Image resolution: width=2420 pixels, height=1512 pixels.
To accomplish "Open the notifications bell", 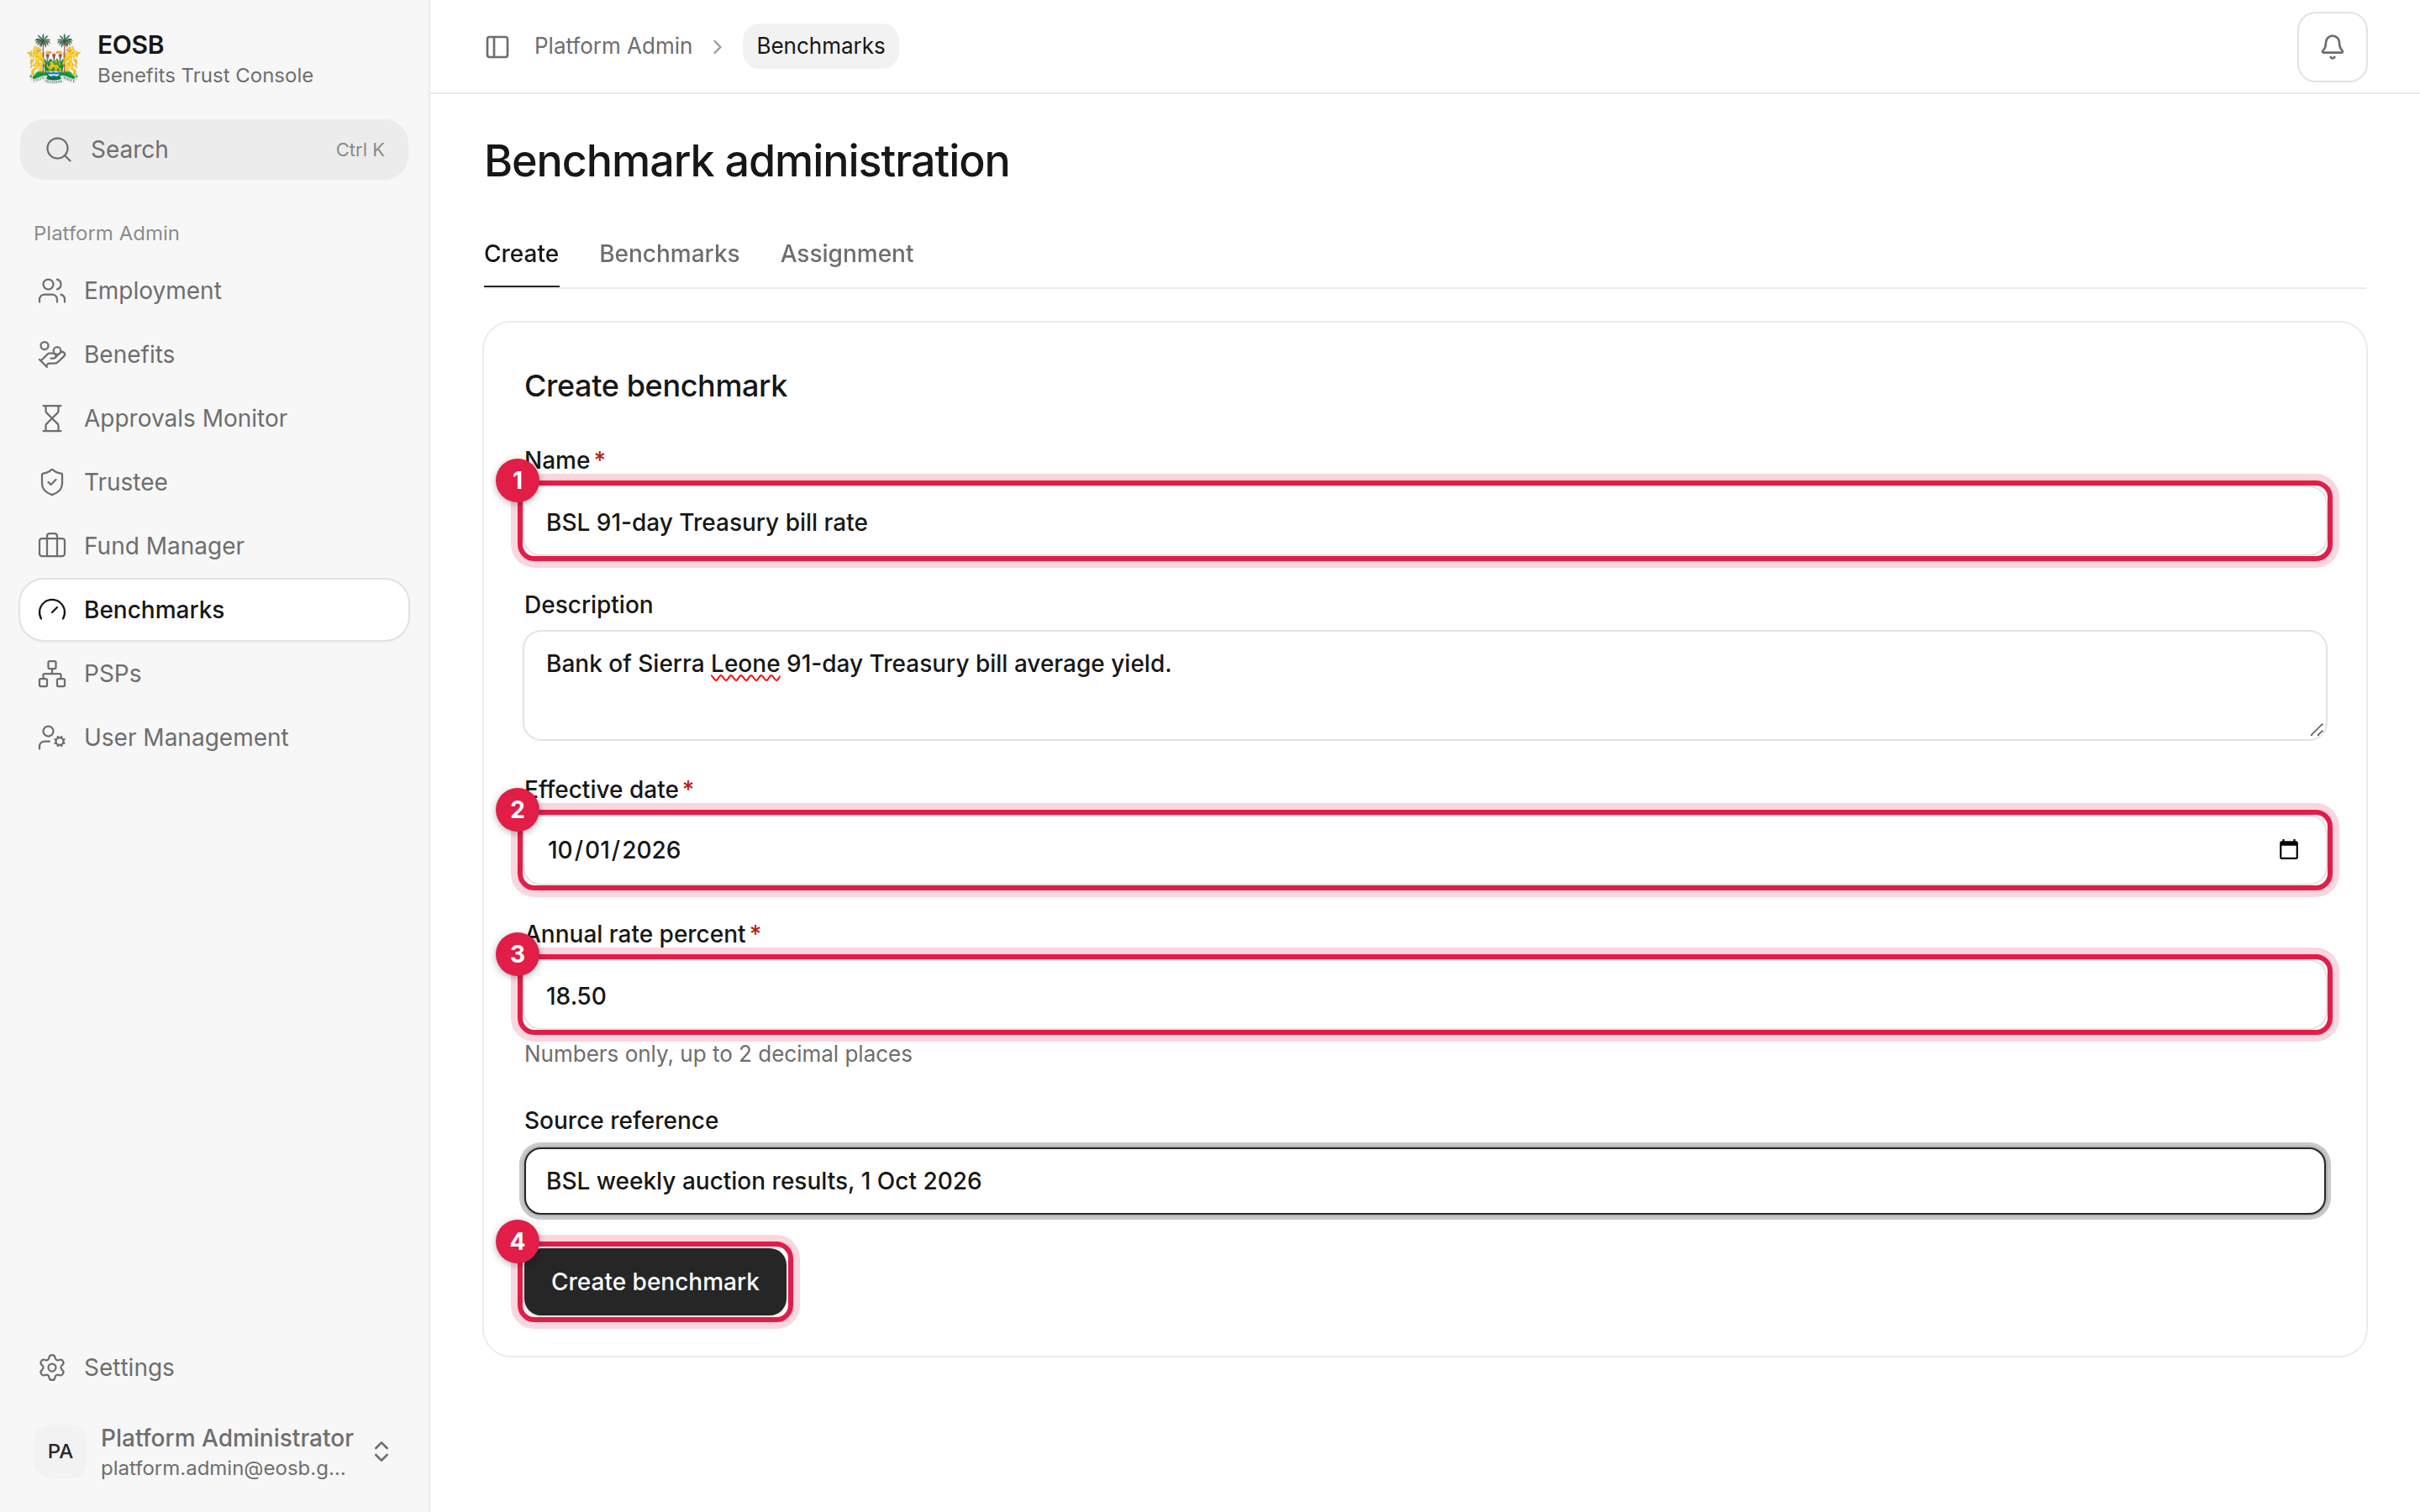I will (2331, 46).
